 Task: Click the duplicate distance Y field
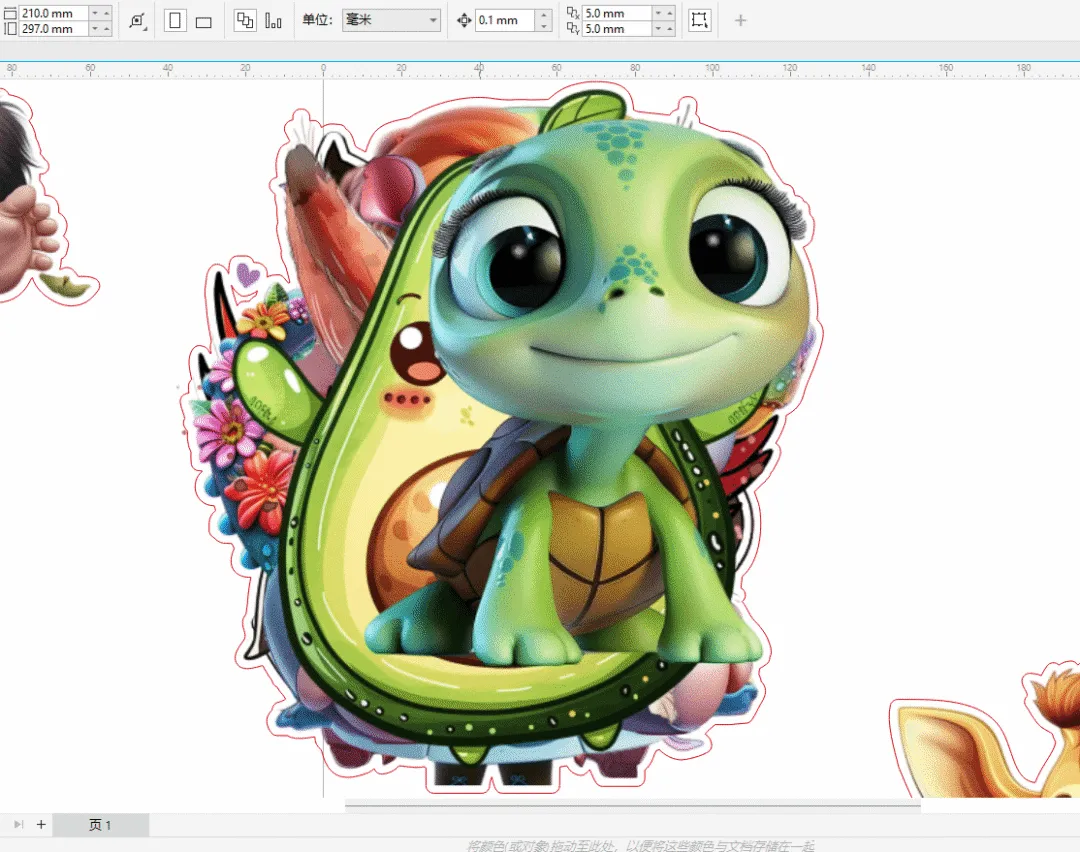click(615, 29)
